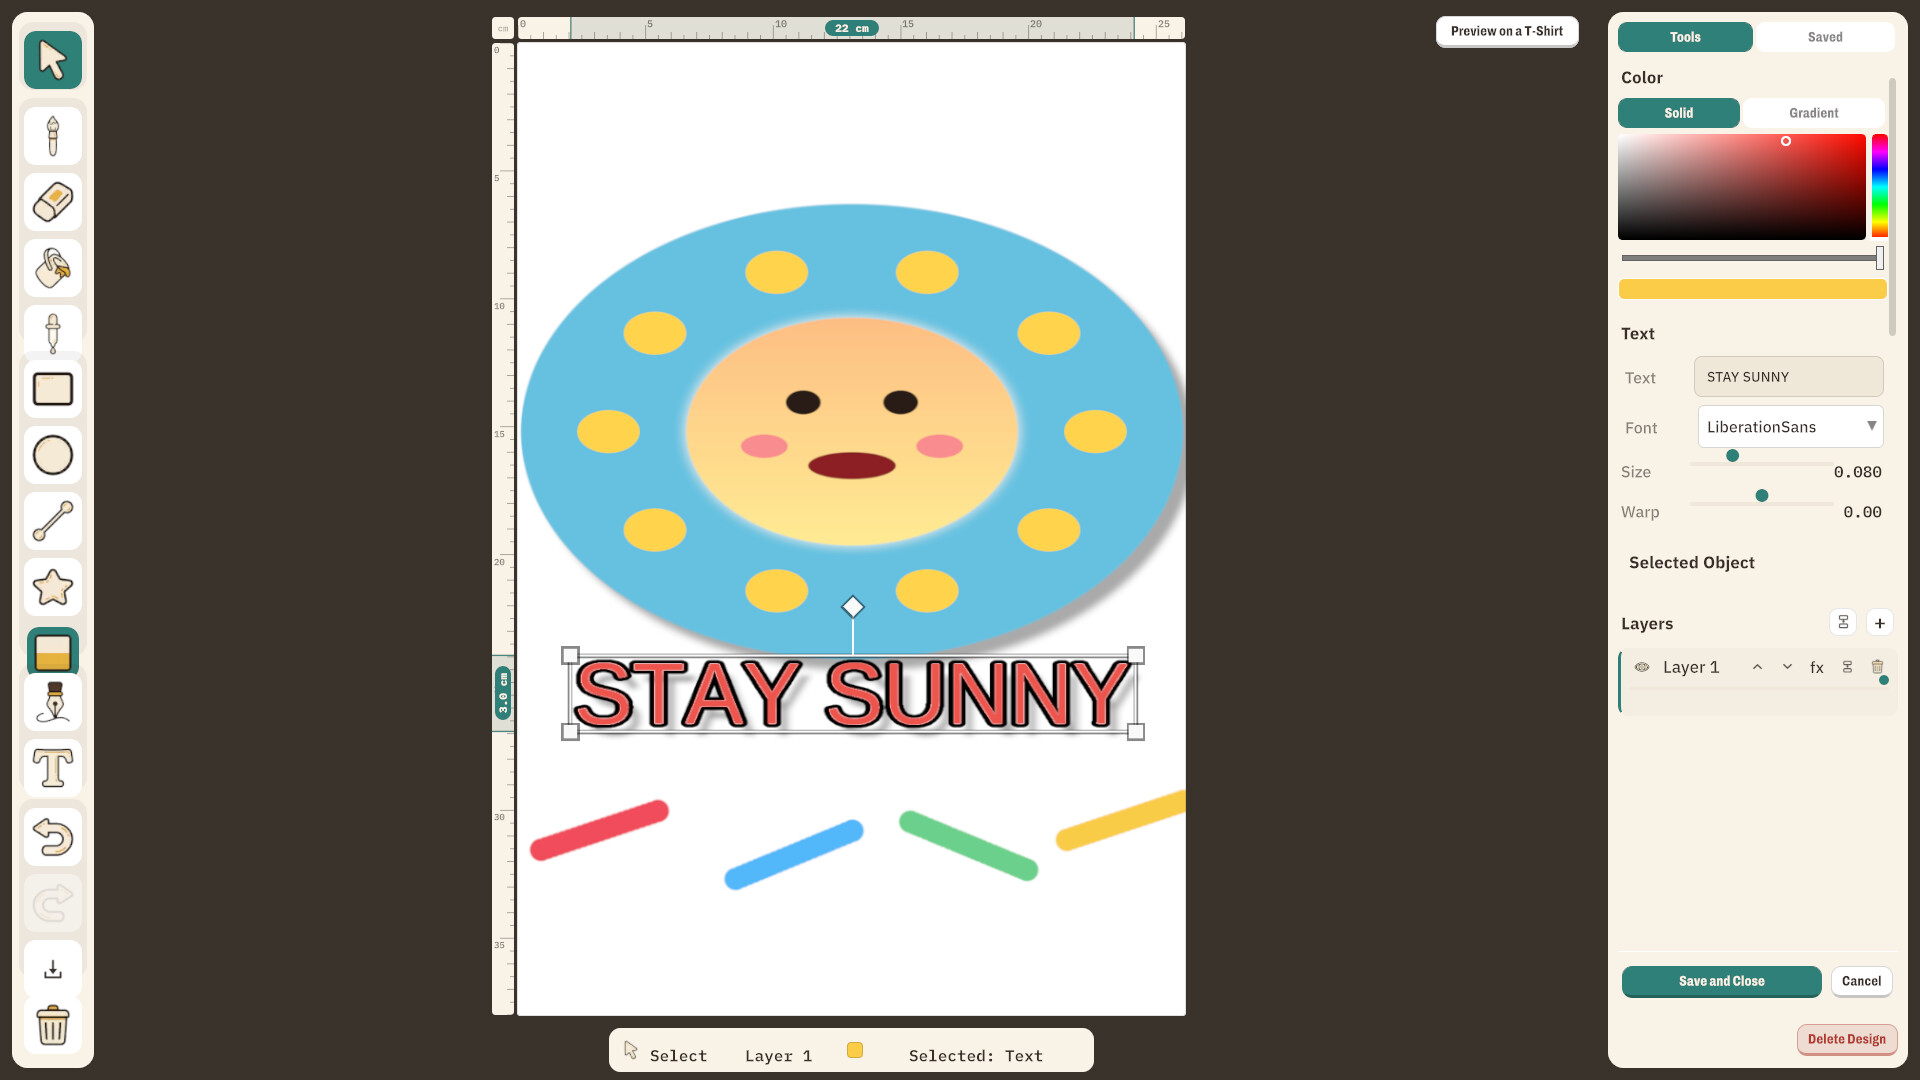Select the arrow Select tool
The image size is (1920, 1080).
[53, 60]
